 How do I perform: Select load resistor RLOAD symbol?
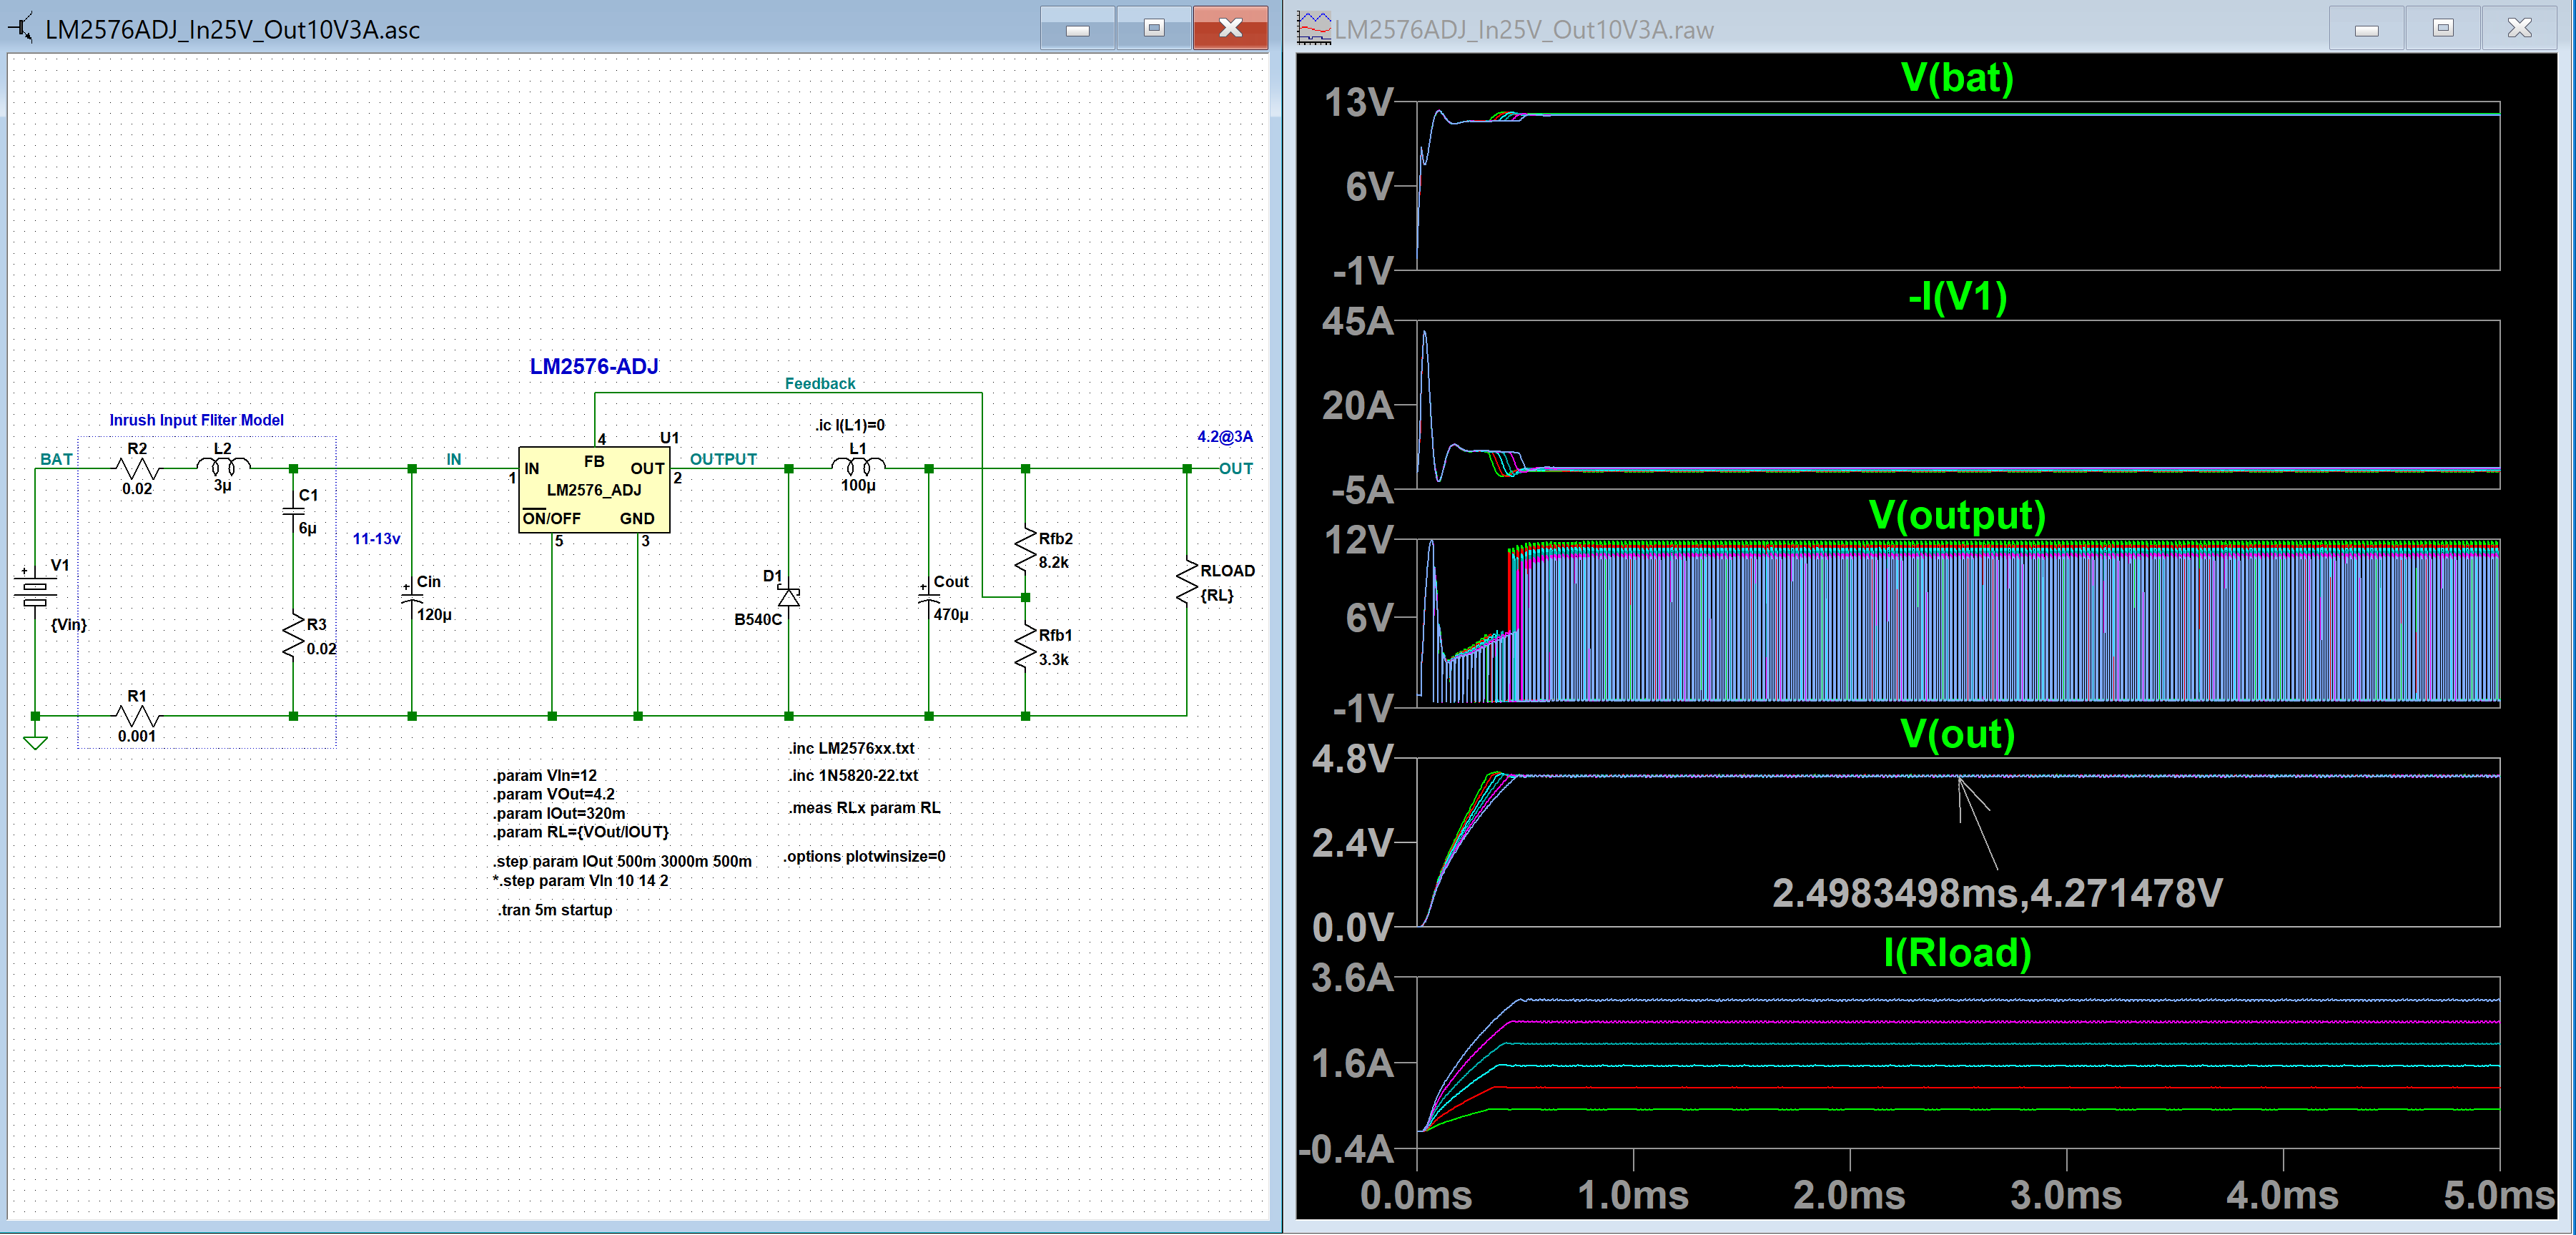pos(1187,581)
